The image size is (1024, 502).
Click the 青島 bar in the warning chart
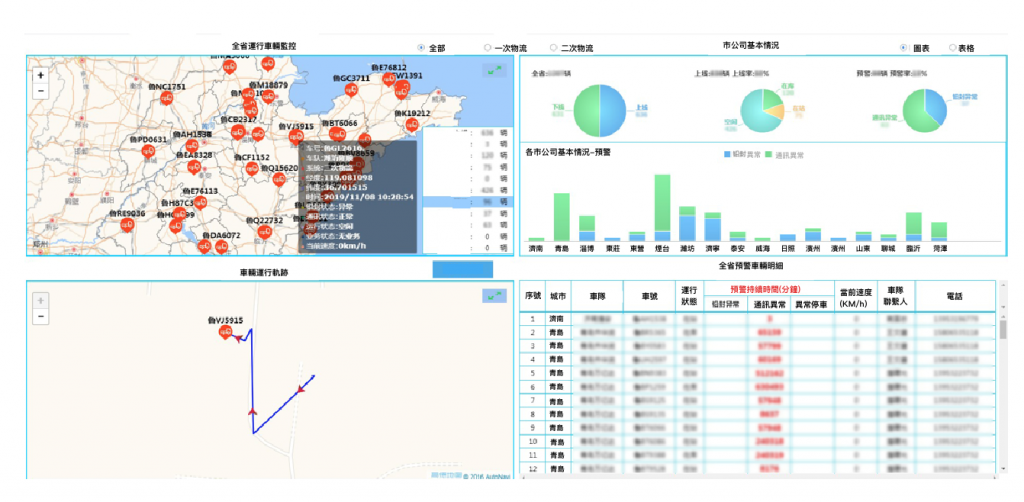pos(562,217)
